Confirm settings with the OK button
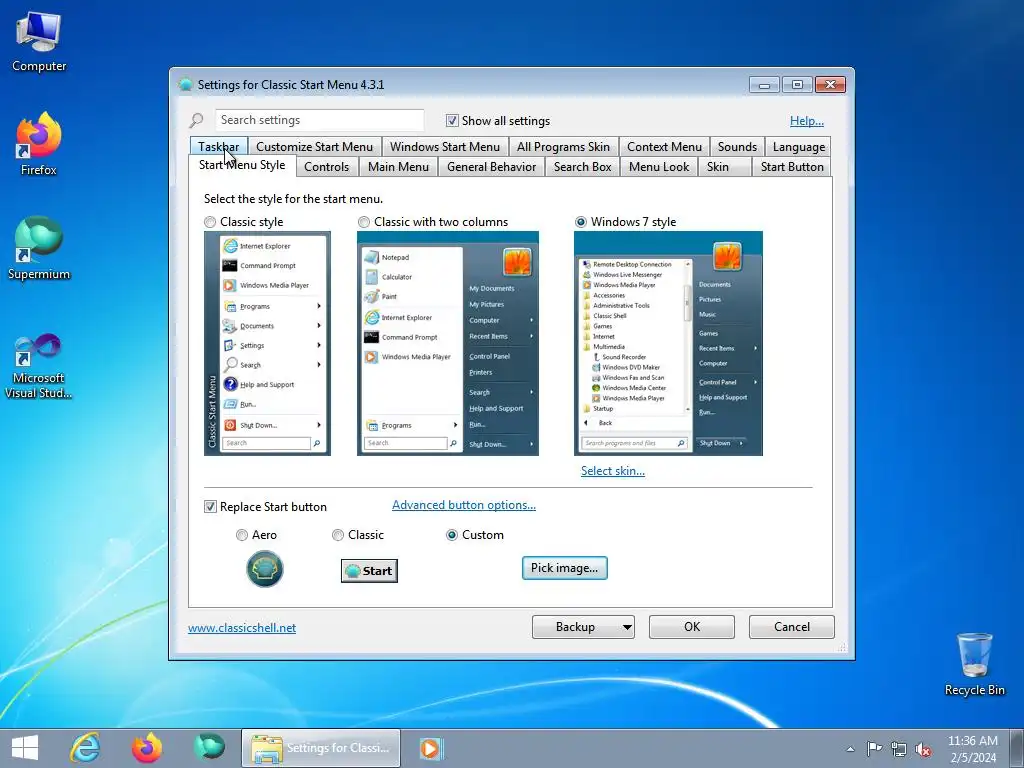This screenshot has width=1024, height=768. click(x=692, y=627)
